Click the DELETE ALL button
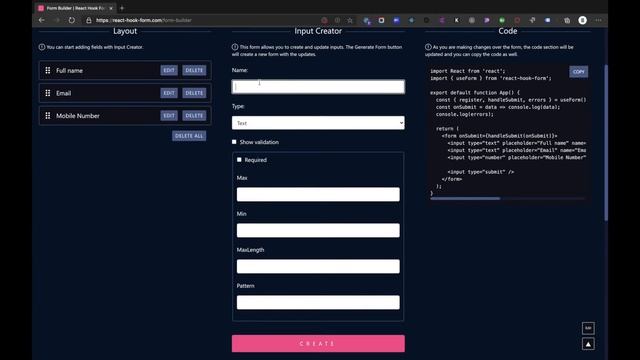Image resolution: width=640 pixels, height=360 pixels. point(189,136)
